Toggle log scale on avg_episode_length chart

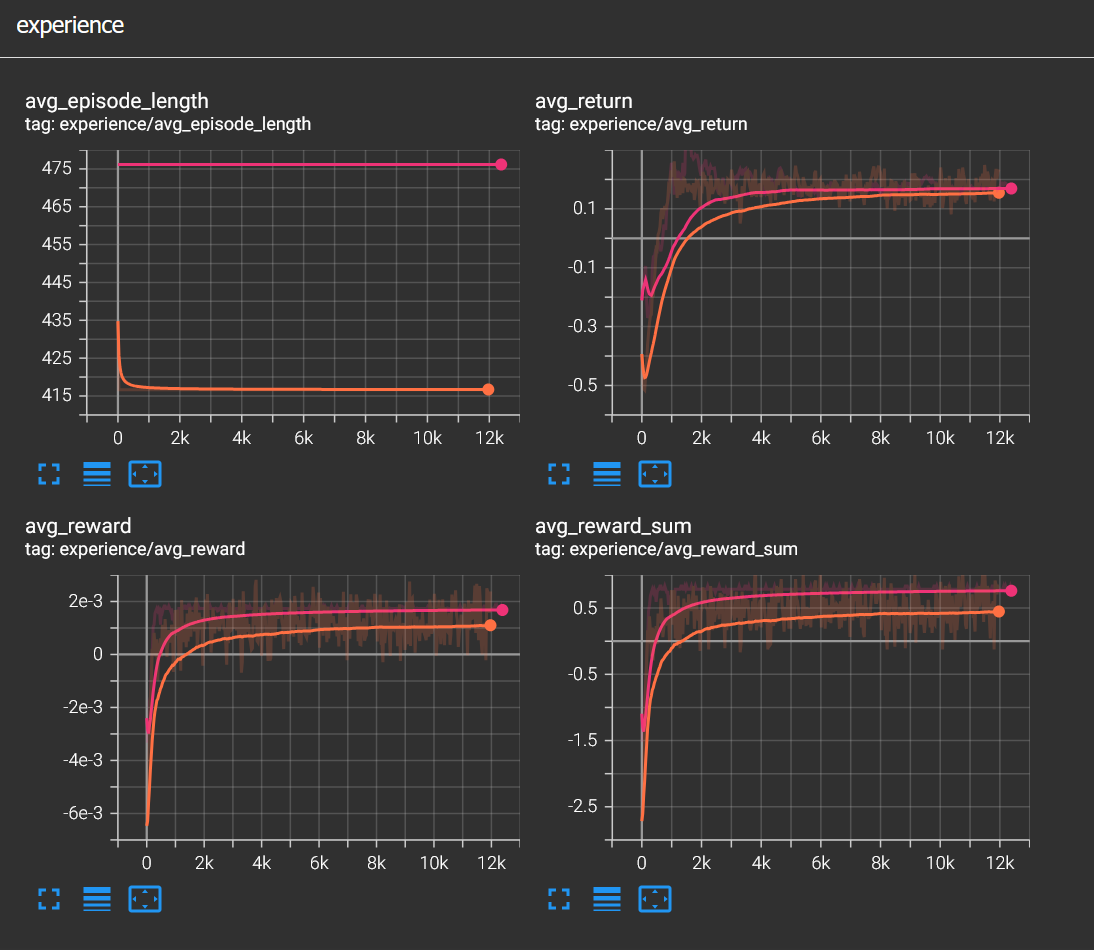click(x=96, y=474)
